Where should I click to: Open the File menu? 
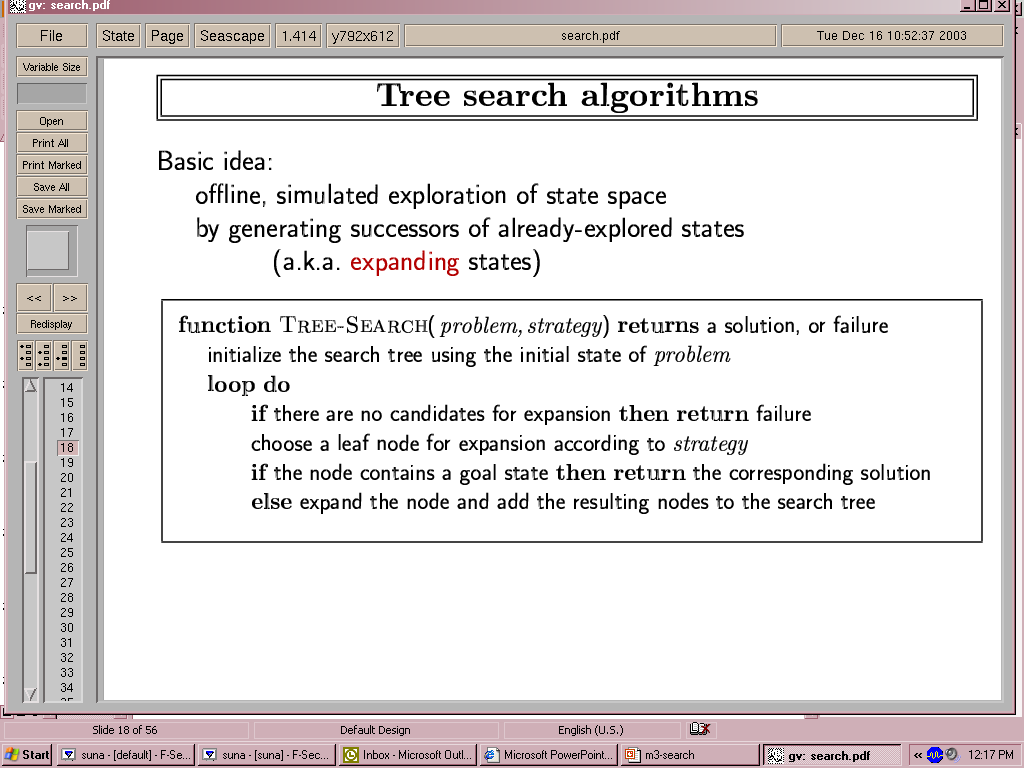click(51, 36)
